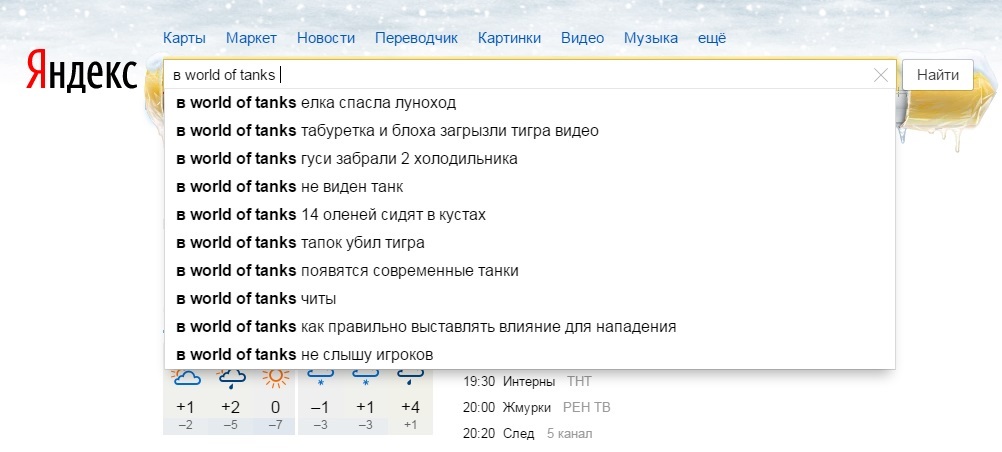Select suggestion 'читы'

530,299
